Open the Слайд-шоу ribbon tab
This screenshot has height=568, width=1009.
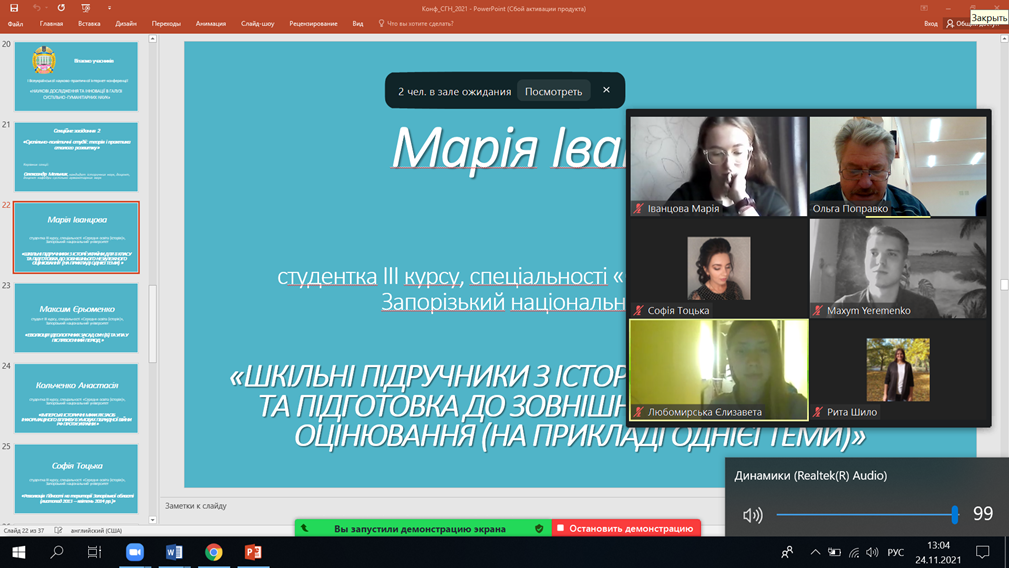pos(257,24)
